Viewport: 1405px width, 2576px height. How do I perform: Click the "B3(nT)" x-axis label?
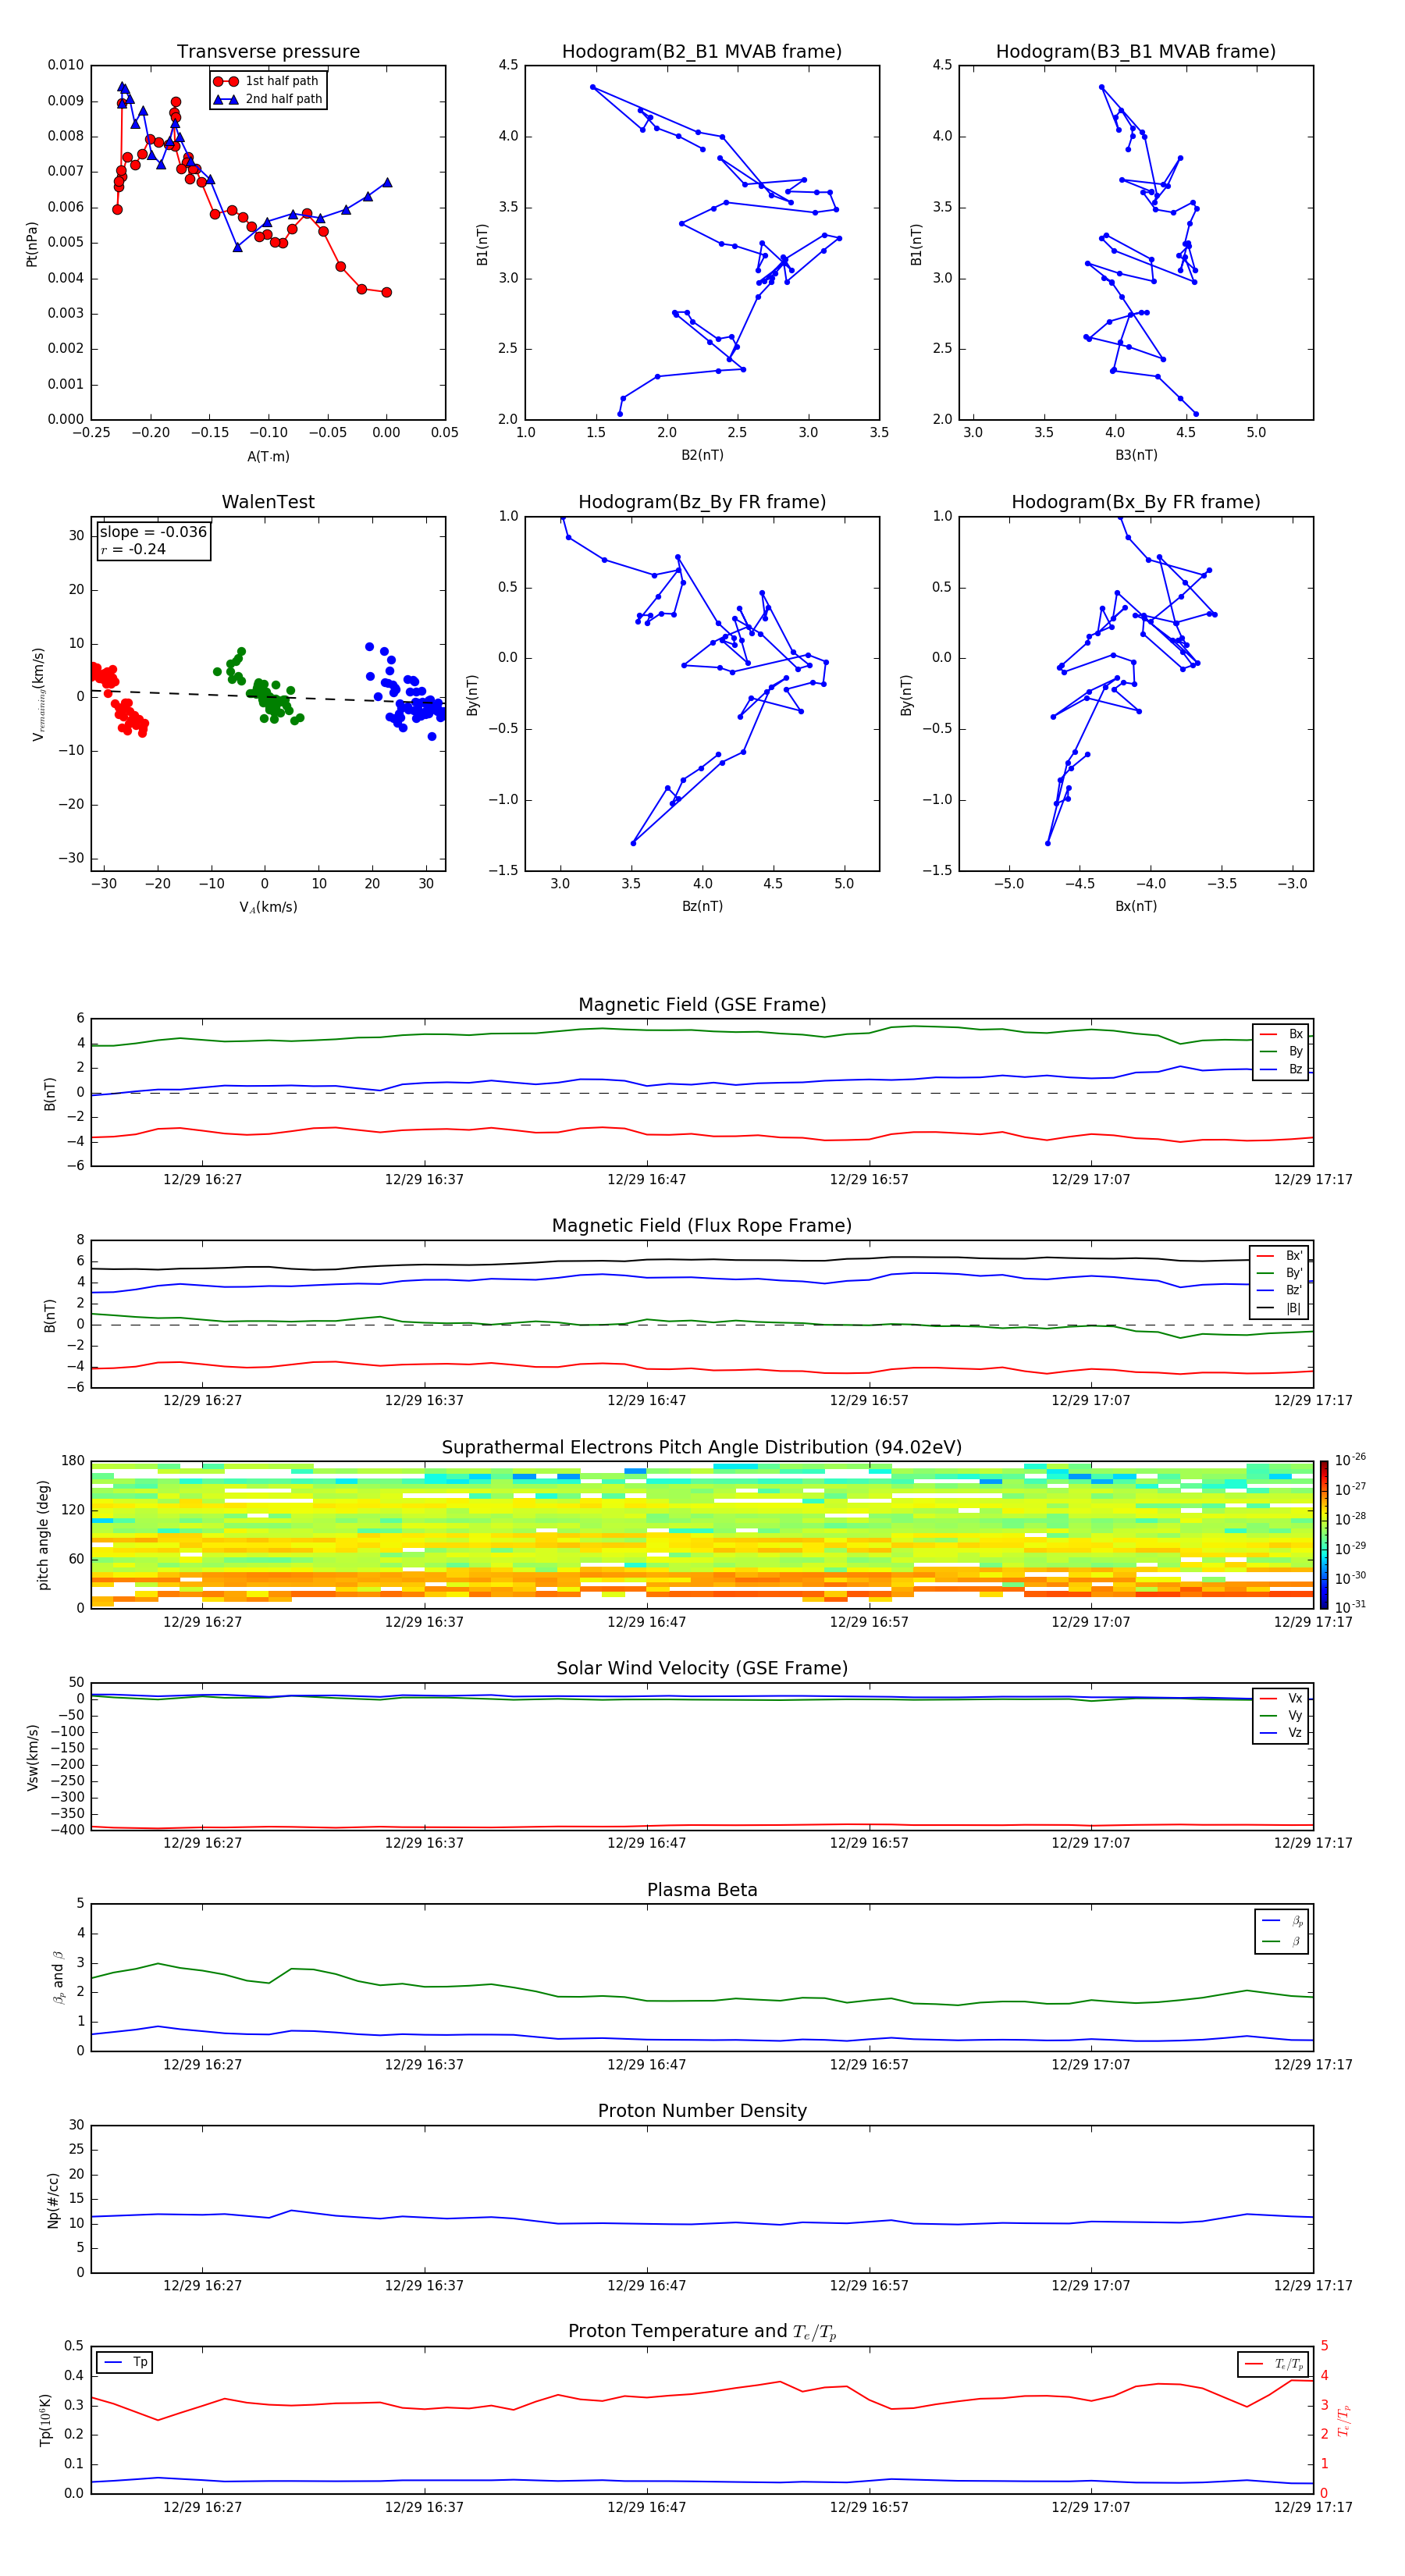[x=1136, y=455]
